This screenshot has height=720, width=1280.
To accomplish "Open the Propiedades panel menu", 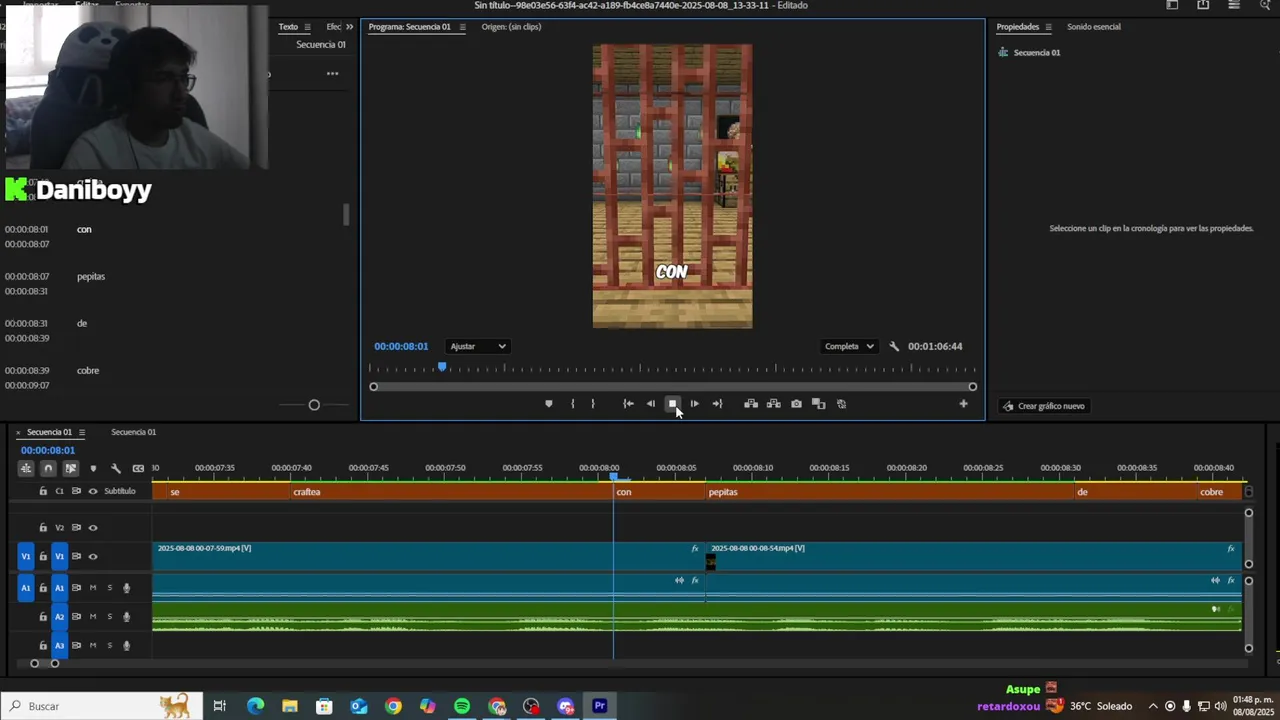I will 1048,27.
